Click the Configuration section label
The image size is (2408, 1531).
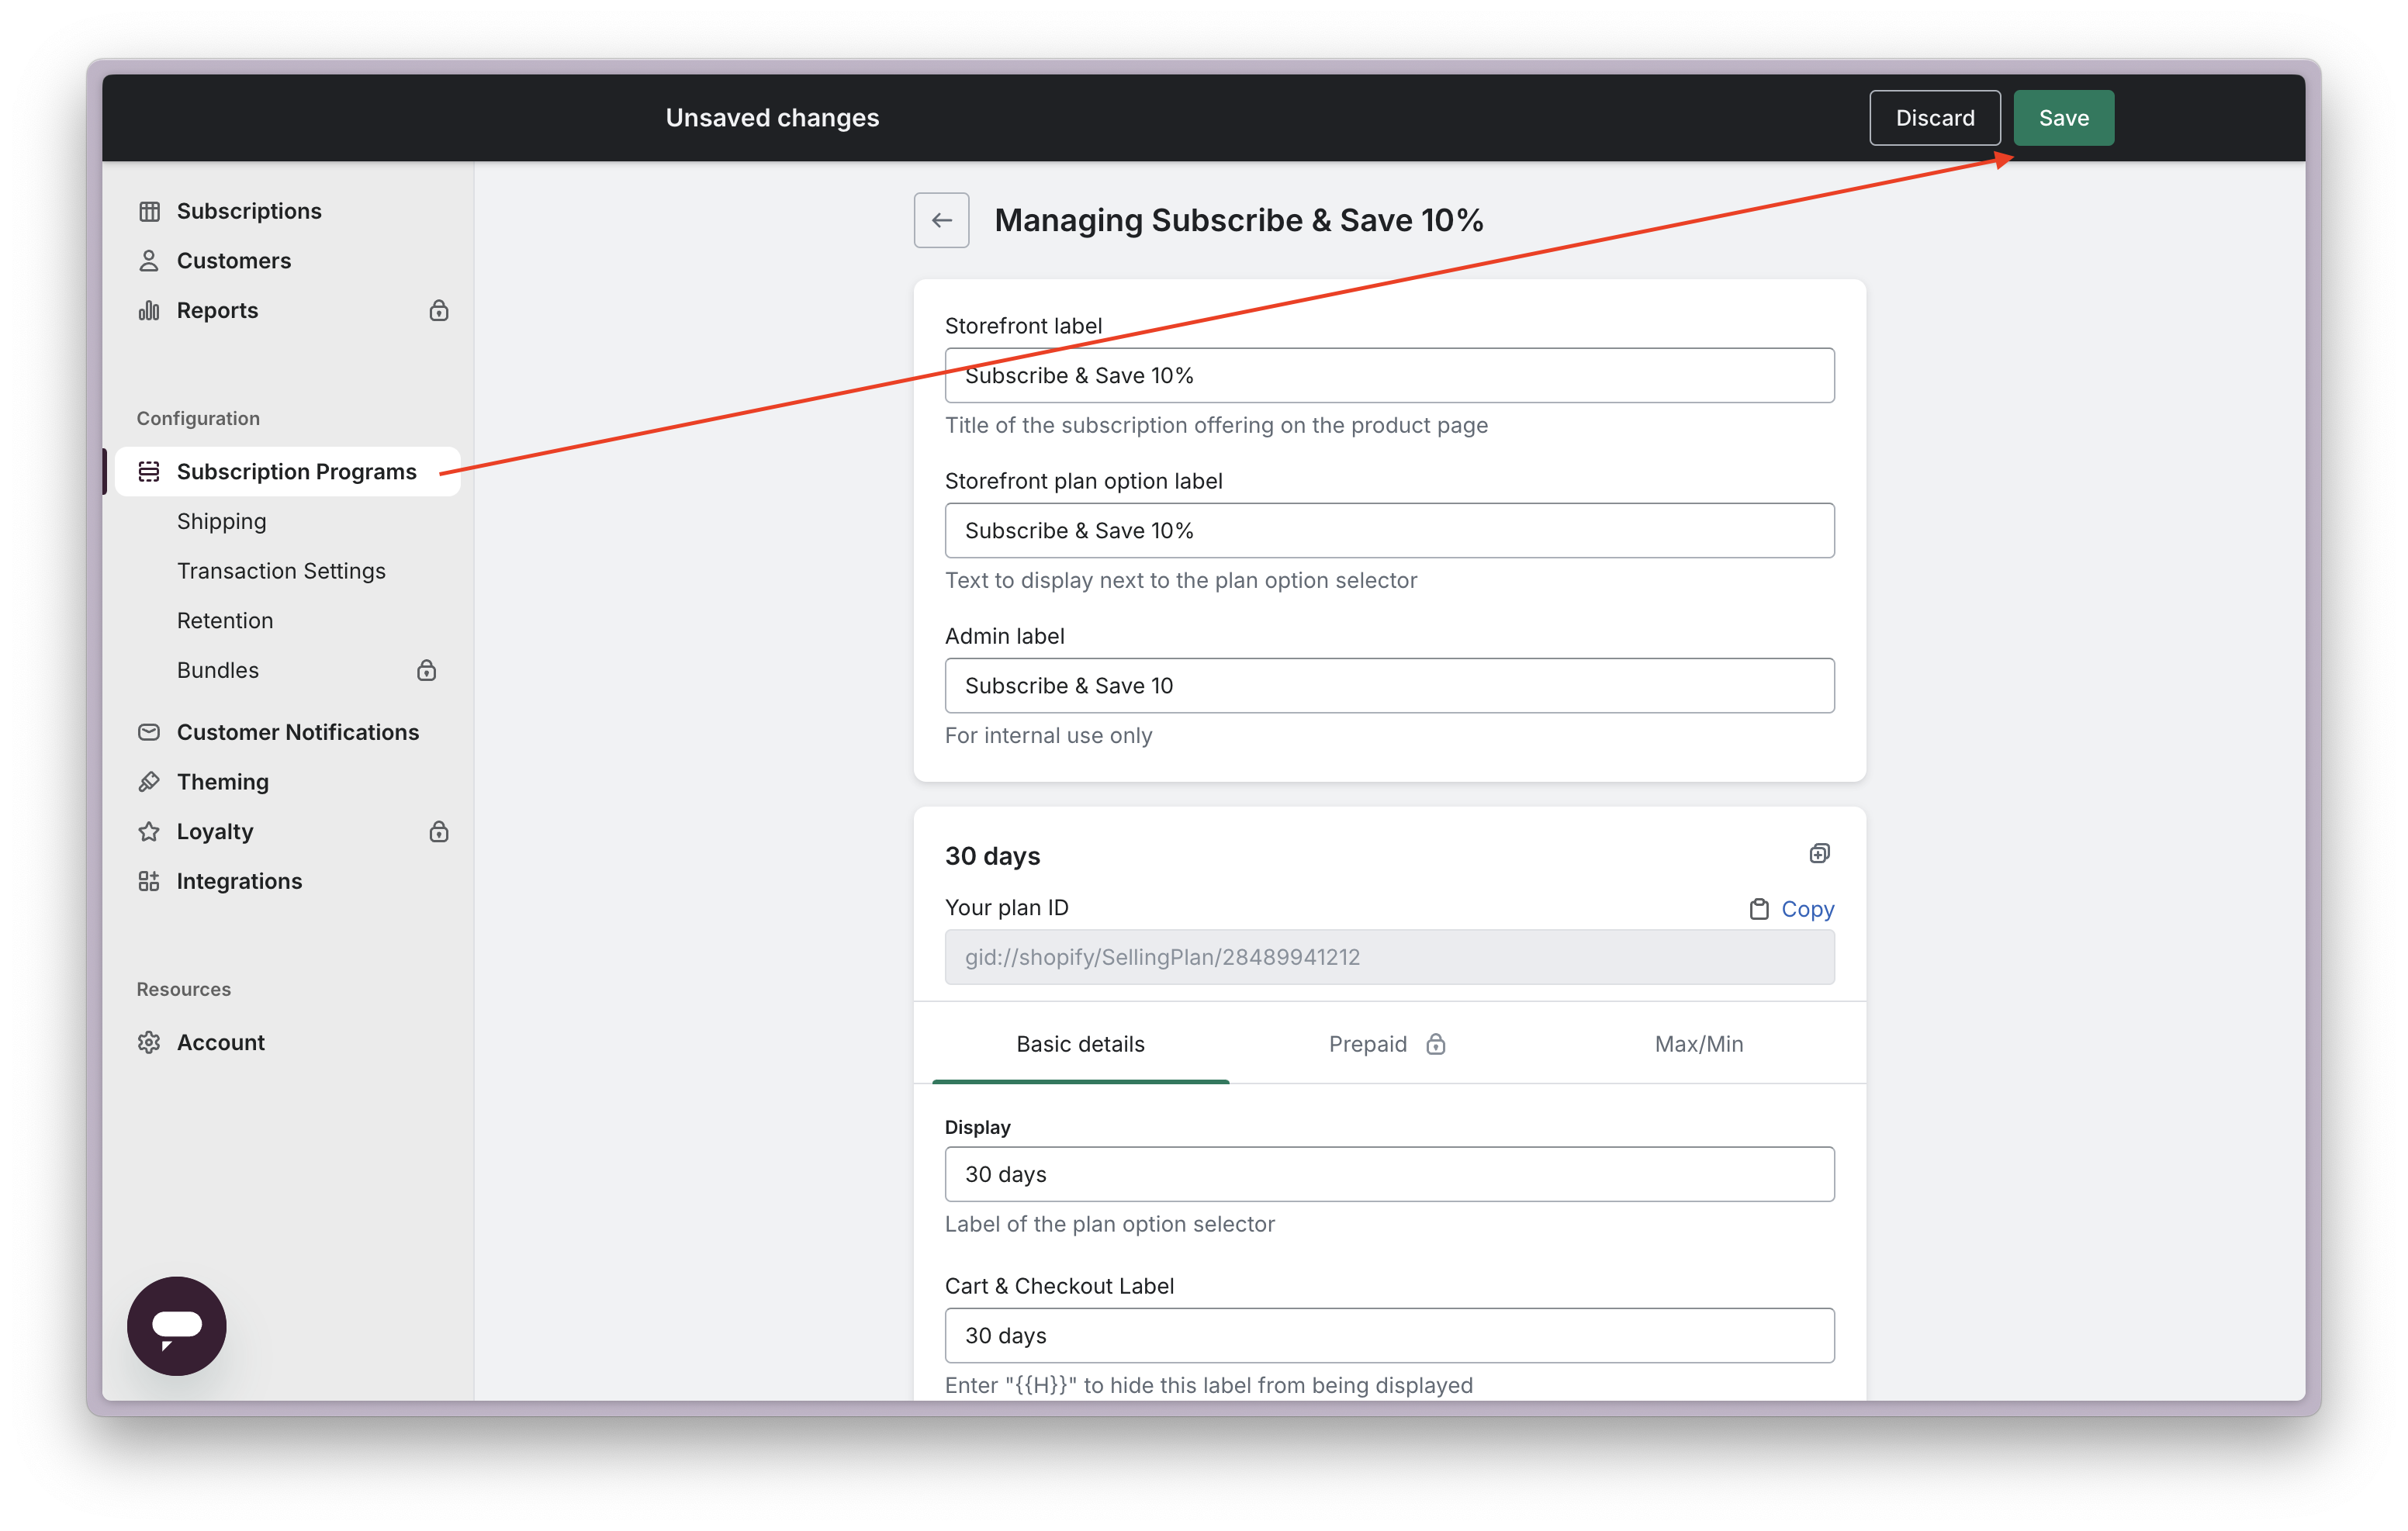[198, 418]
